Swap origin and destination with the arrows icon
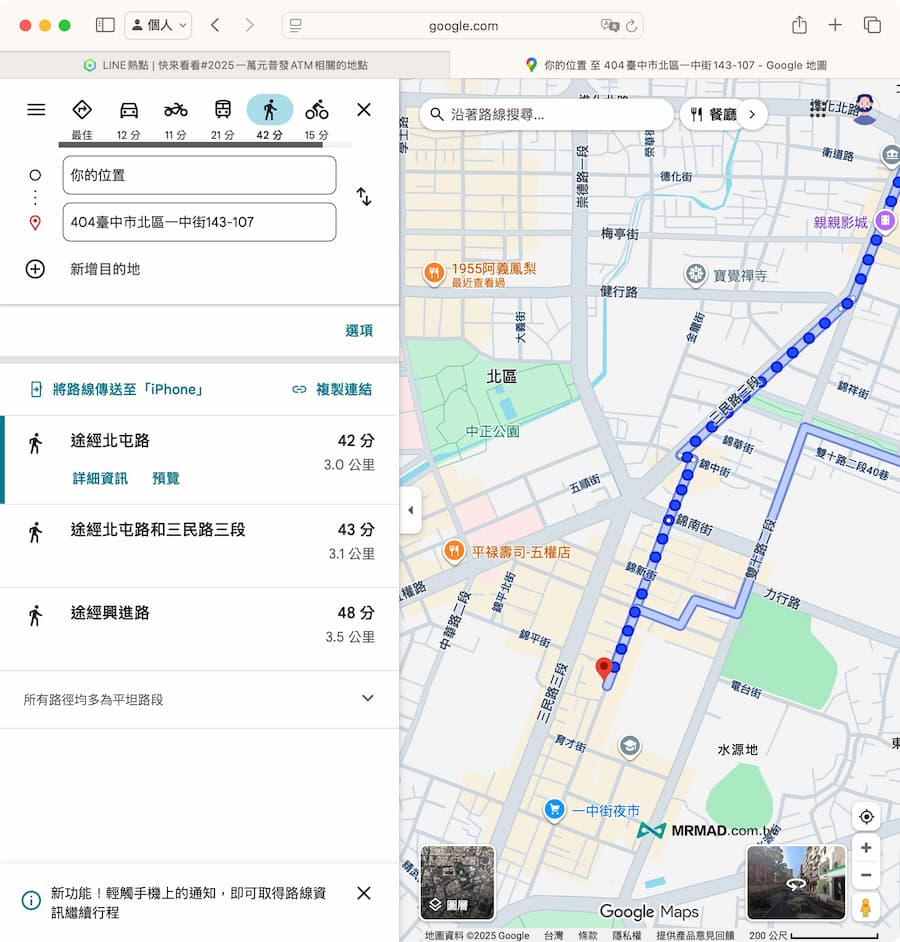Screen dimensions: 900x942 point(363,197)
